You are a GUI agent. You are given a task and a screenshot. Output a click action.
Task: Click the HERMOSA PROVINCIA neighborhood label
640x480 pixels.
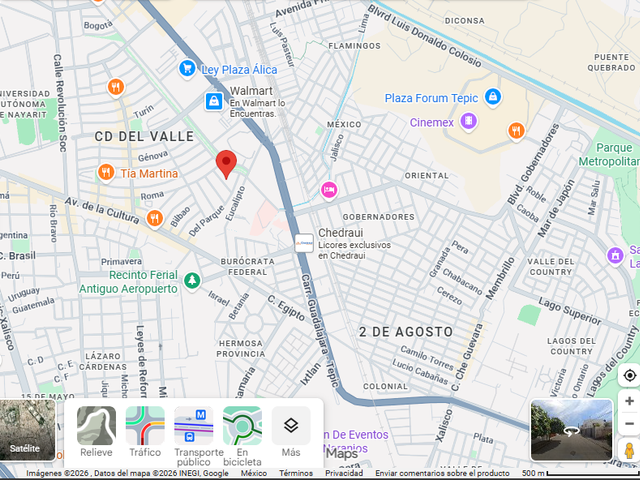pos(241,349)
